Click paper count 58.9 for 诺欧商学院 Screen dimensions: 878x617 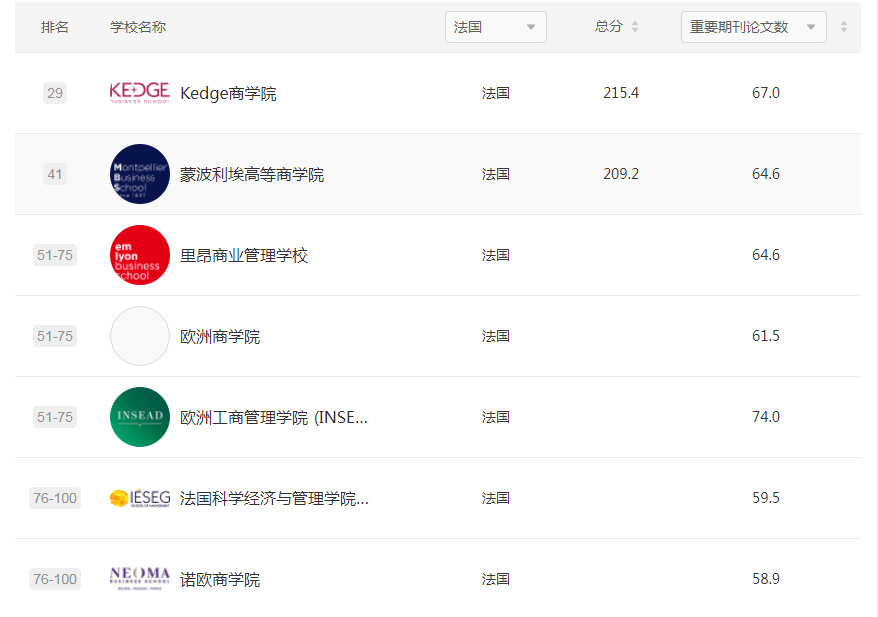click(765, 579)
